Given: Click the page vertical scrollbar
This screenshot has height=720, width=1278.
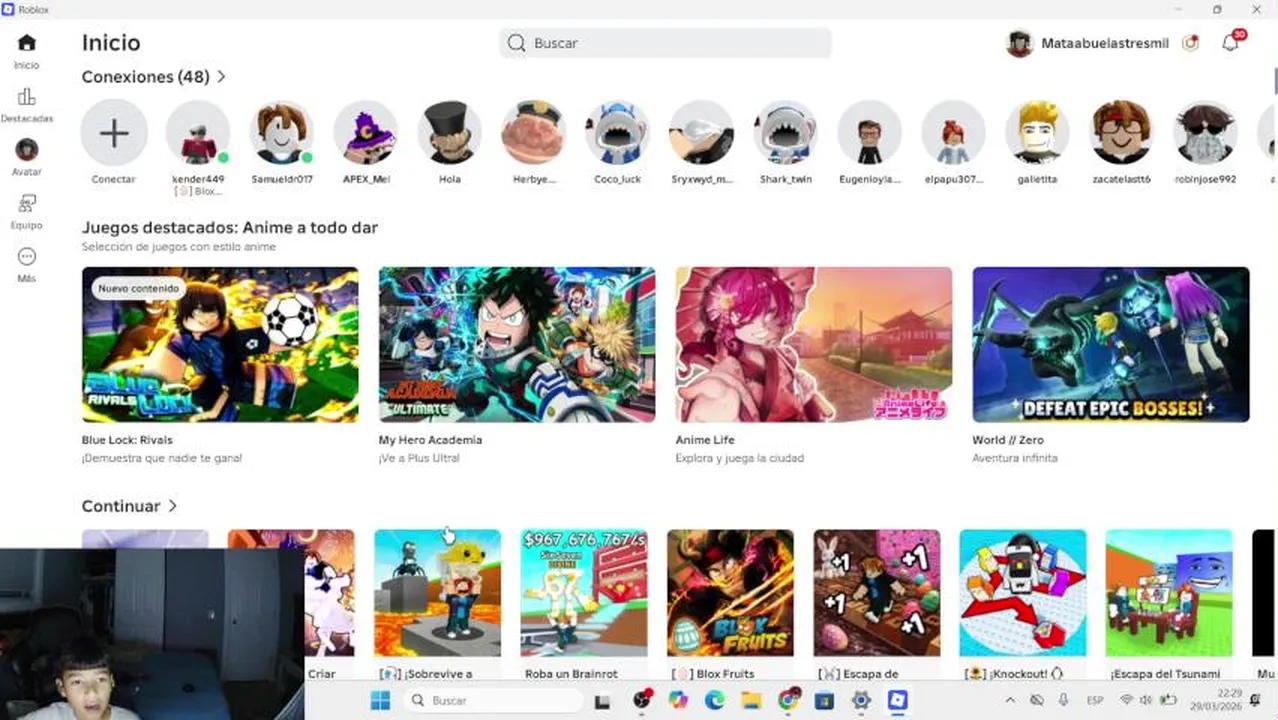Looking at the screenshot, I should tap(1275, 80).
